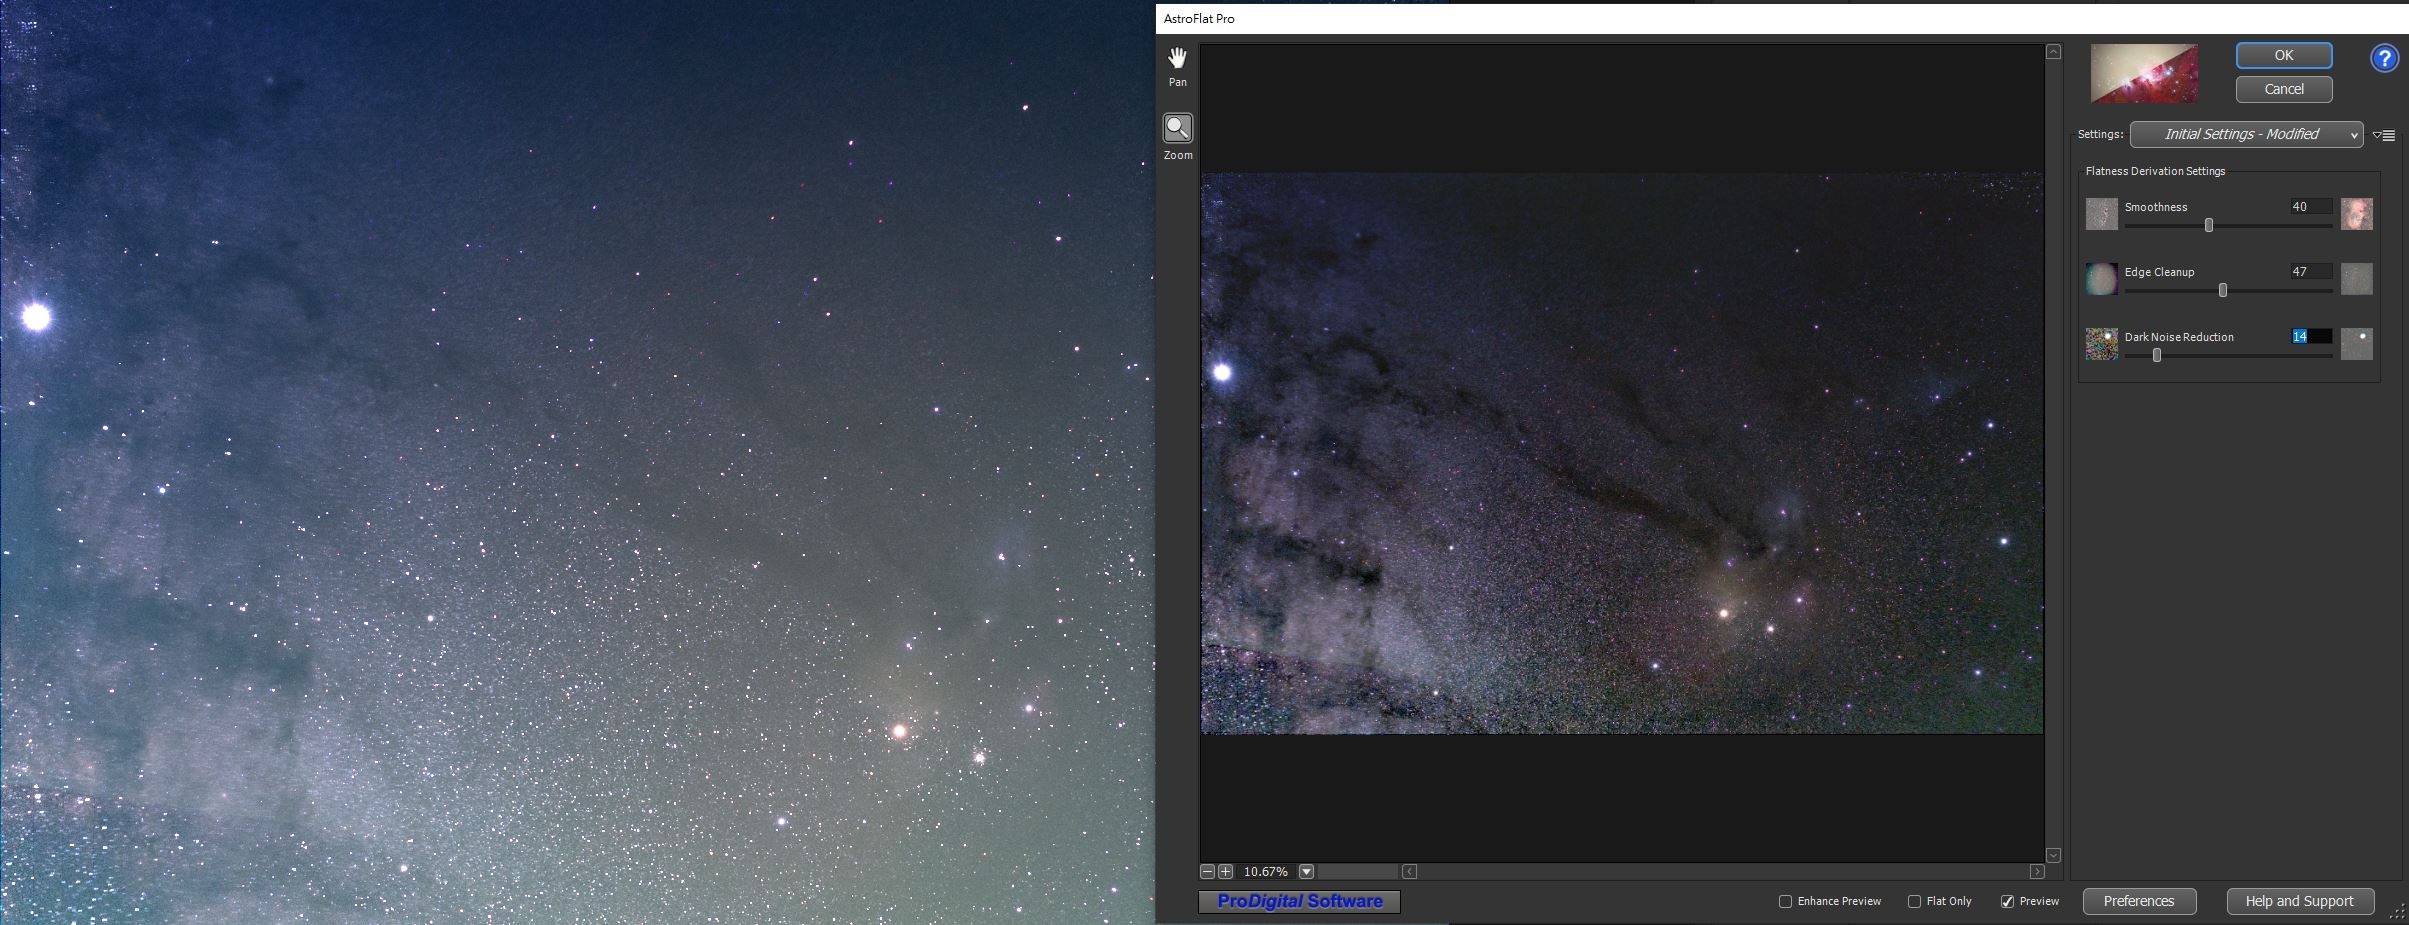Click the zoom in plus button
This screenshot has width=2409, height=925.
(1225, 872)
